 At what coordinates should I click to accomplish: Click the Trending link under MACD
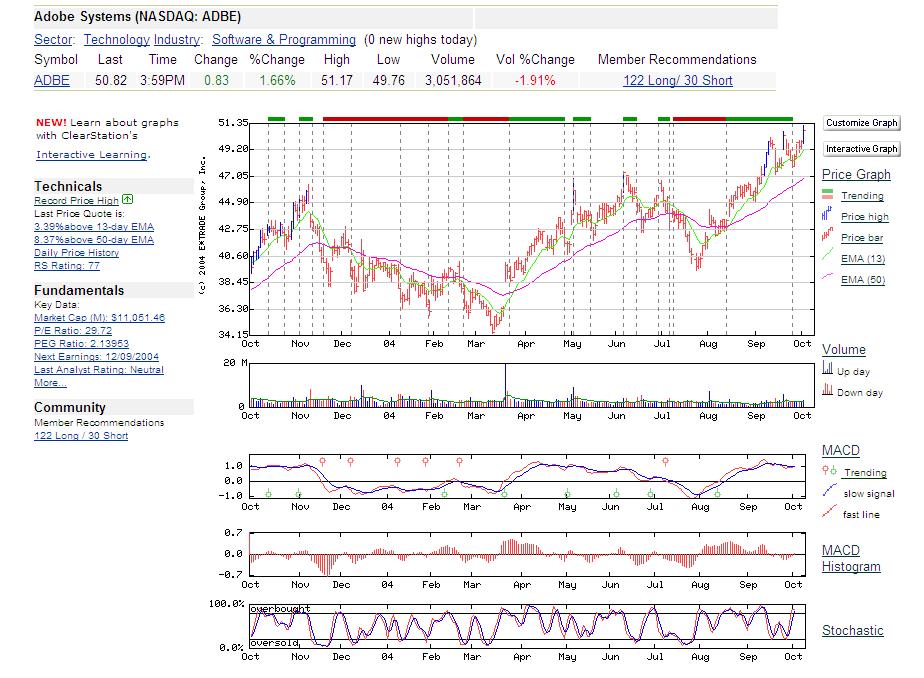click(x=865, y=472)
